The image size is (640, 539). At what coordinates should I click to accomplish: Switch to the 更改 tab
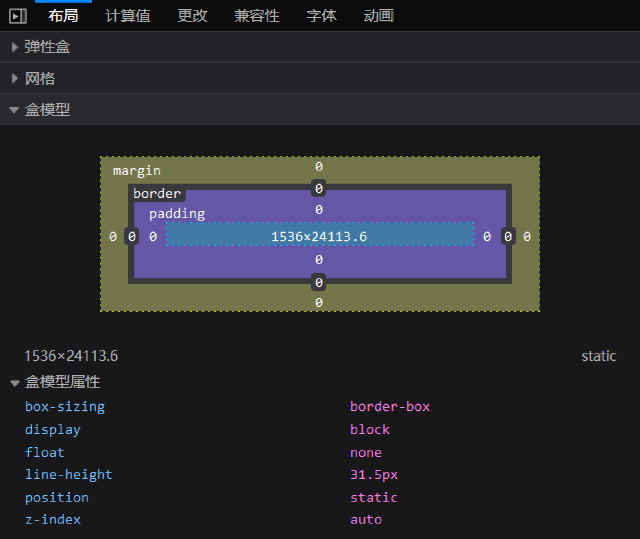click(193, 15)
